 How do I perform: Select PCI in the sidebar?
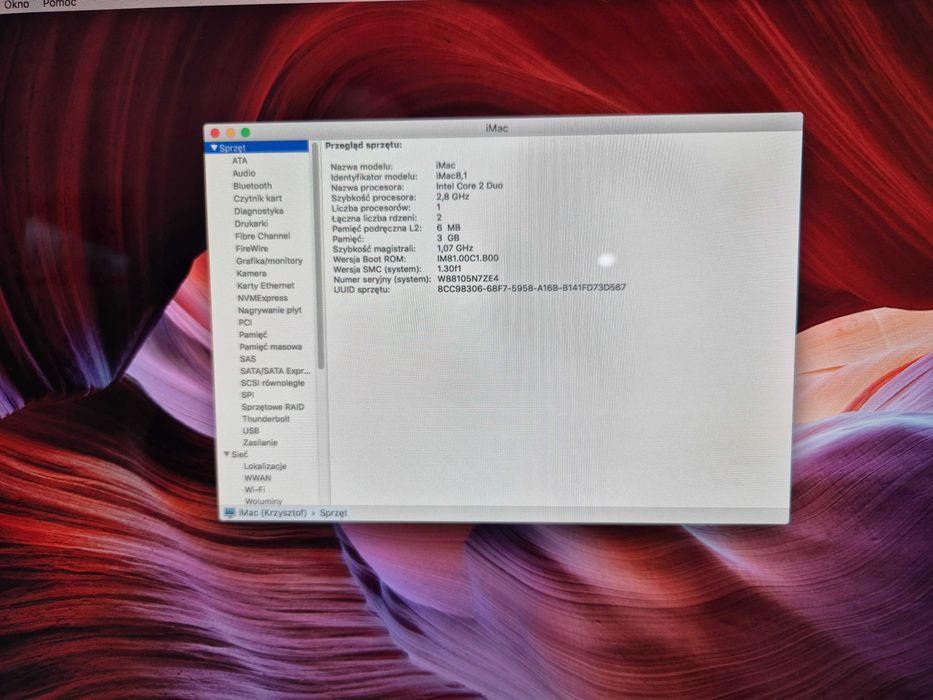pos(245,322)
